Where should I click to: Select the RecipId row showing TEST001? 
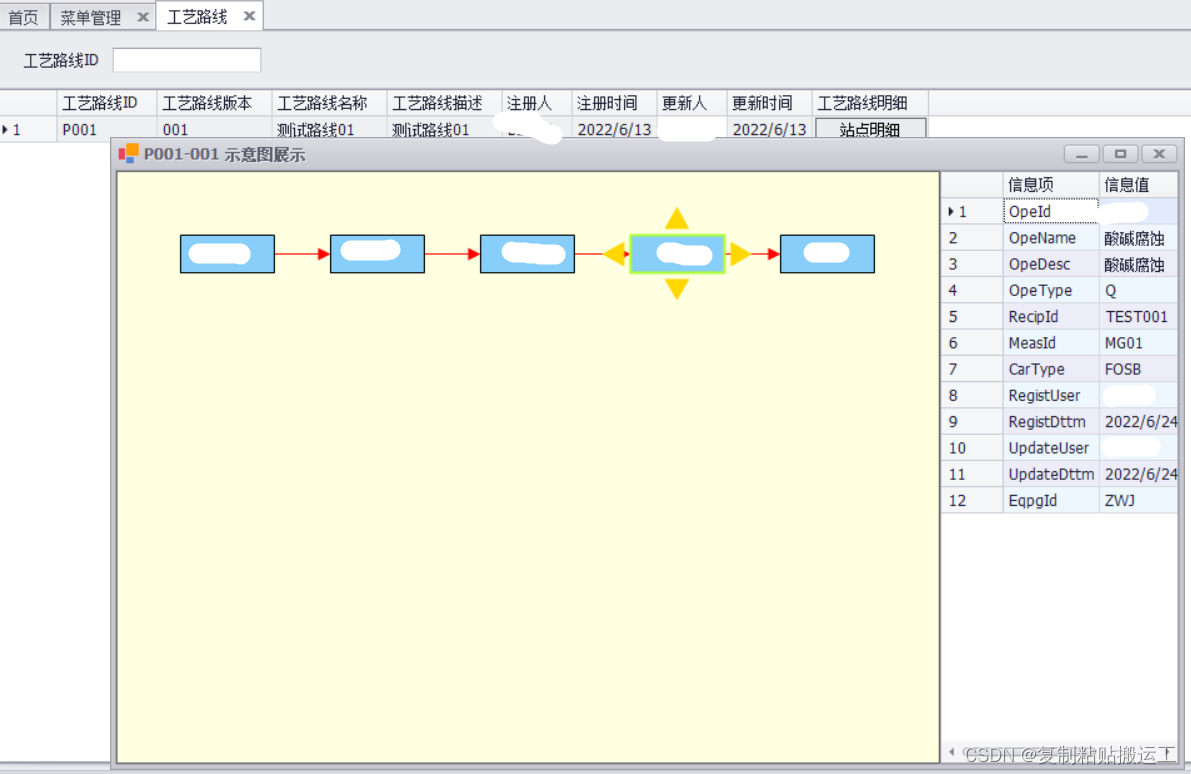point(1051,316)
